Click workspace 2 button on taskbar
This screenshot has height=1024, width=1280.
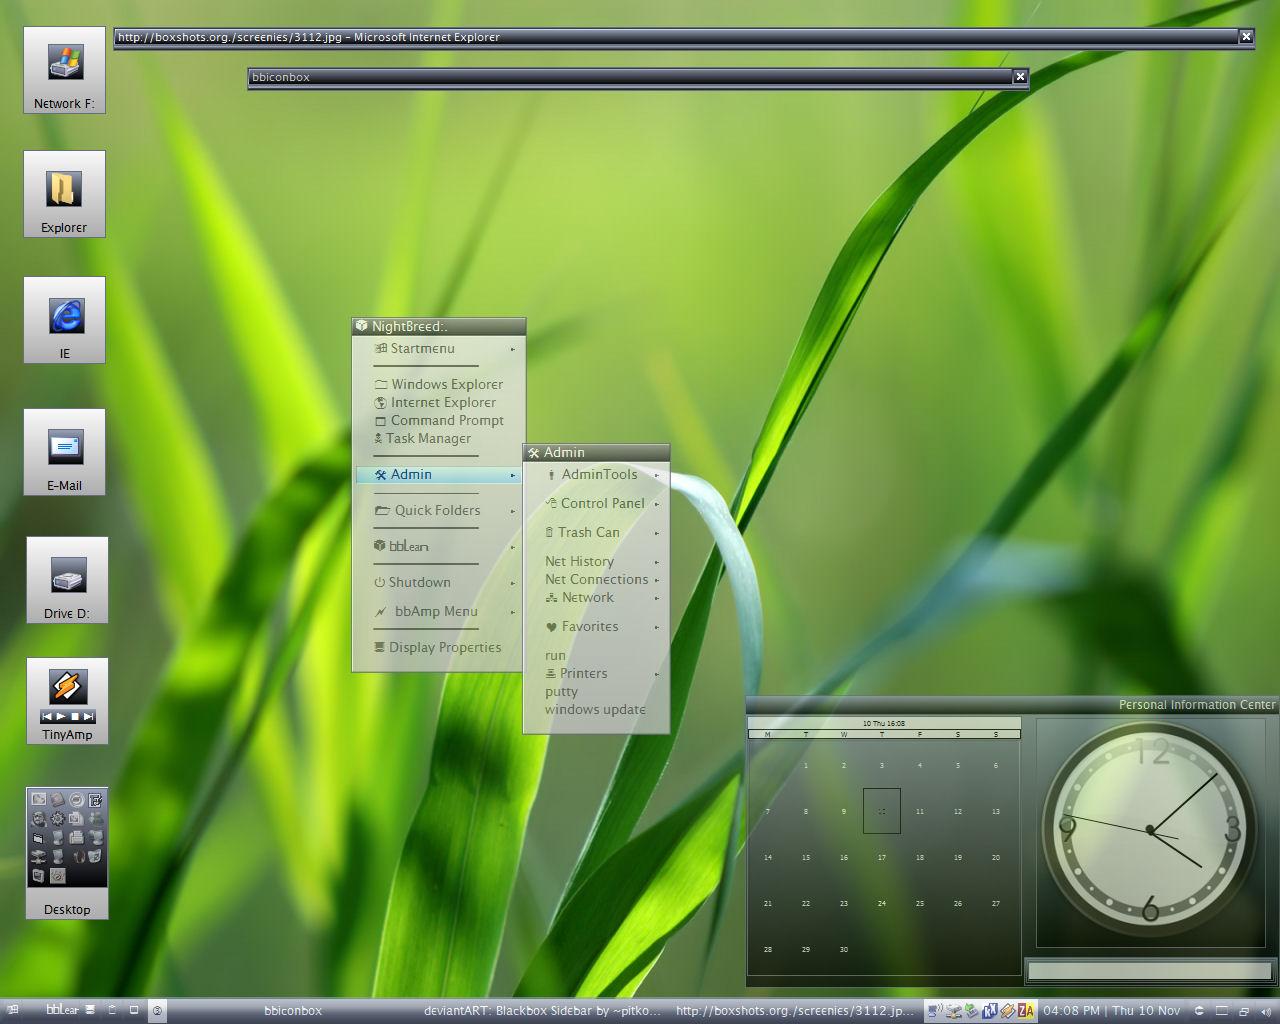pyautogui.click(x=157, y=1011)
